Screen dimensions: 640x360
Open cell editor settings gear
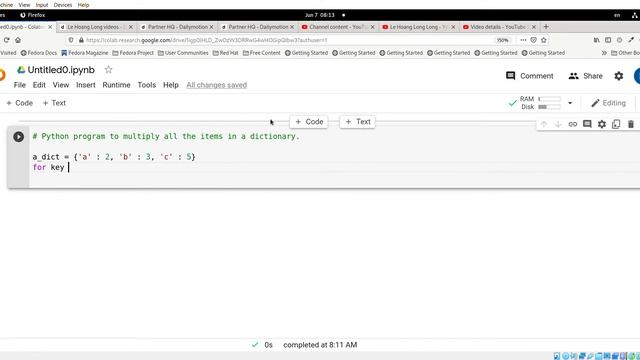[x=602, y=124]
